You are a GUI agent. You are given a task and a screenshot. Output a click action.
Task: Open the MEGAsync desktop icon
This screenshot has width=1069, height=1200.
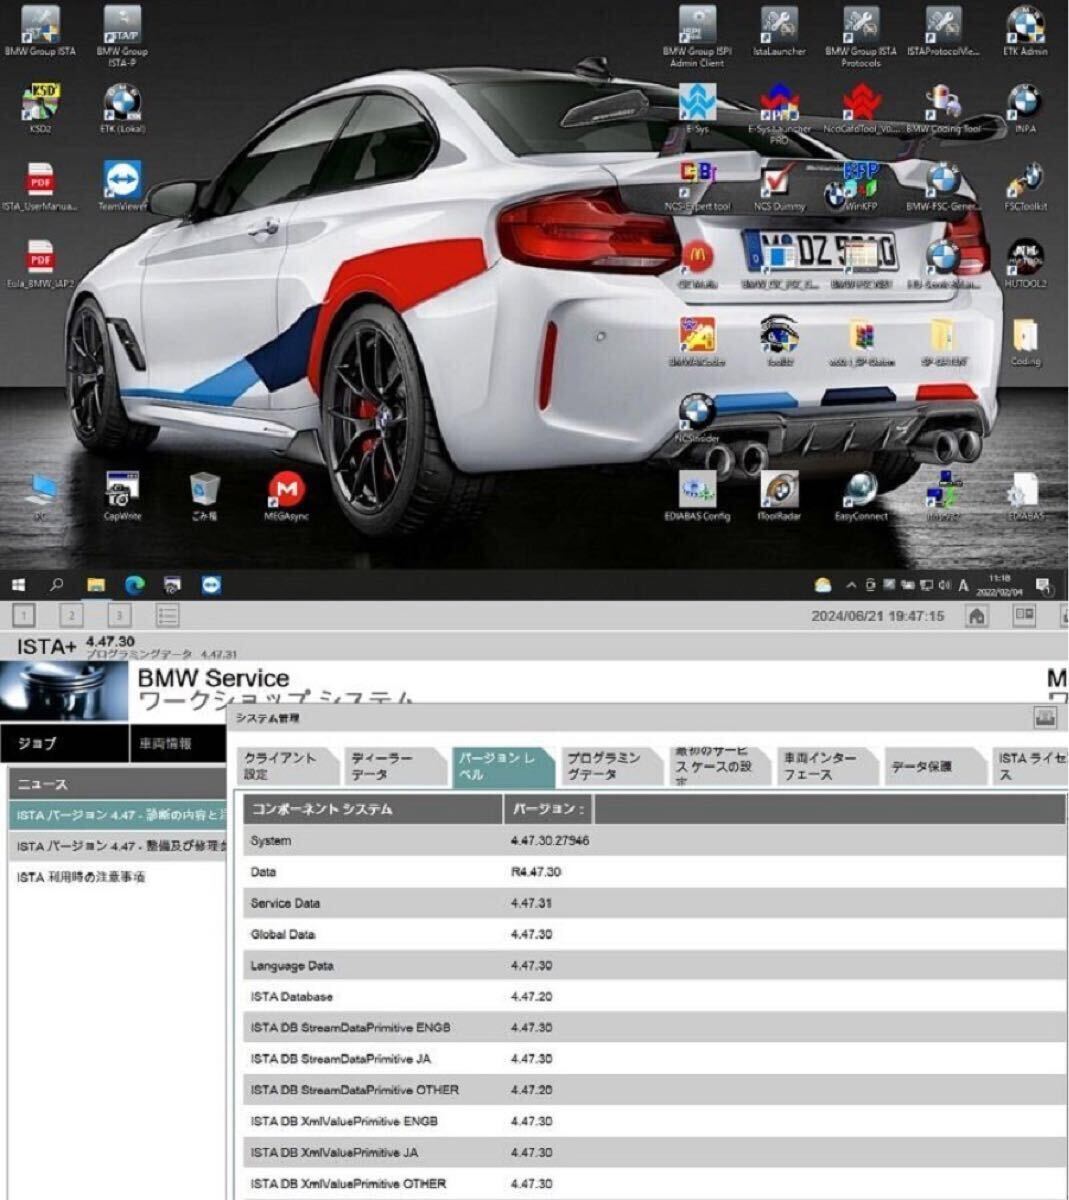tap(286, 492)
